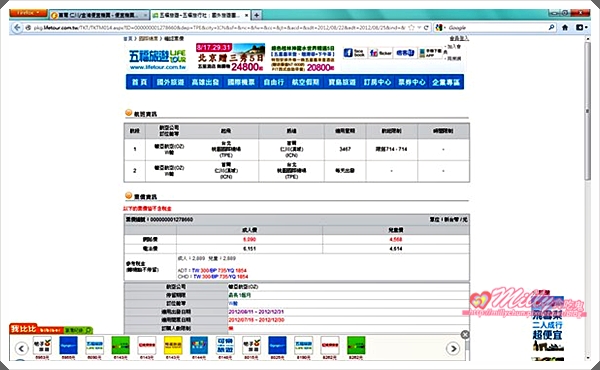Click the search magnifier icon
The image size is (600, 370).
point(551,28)
